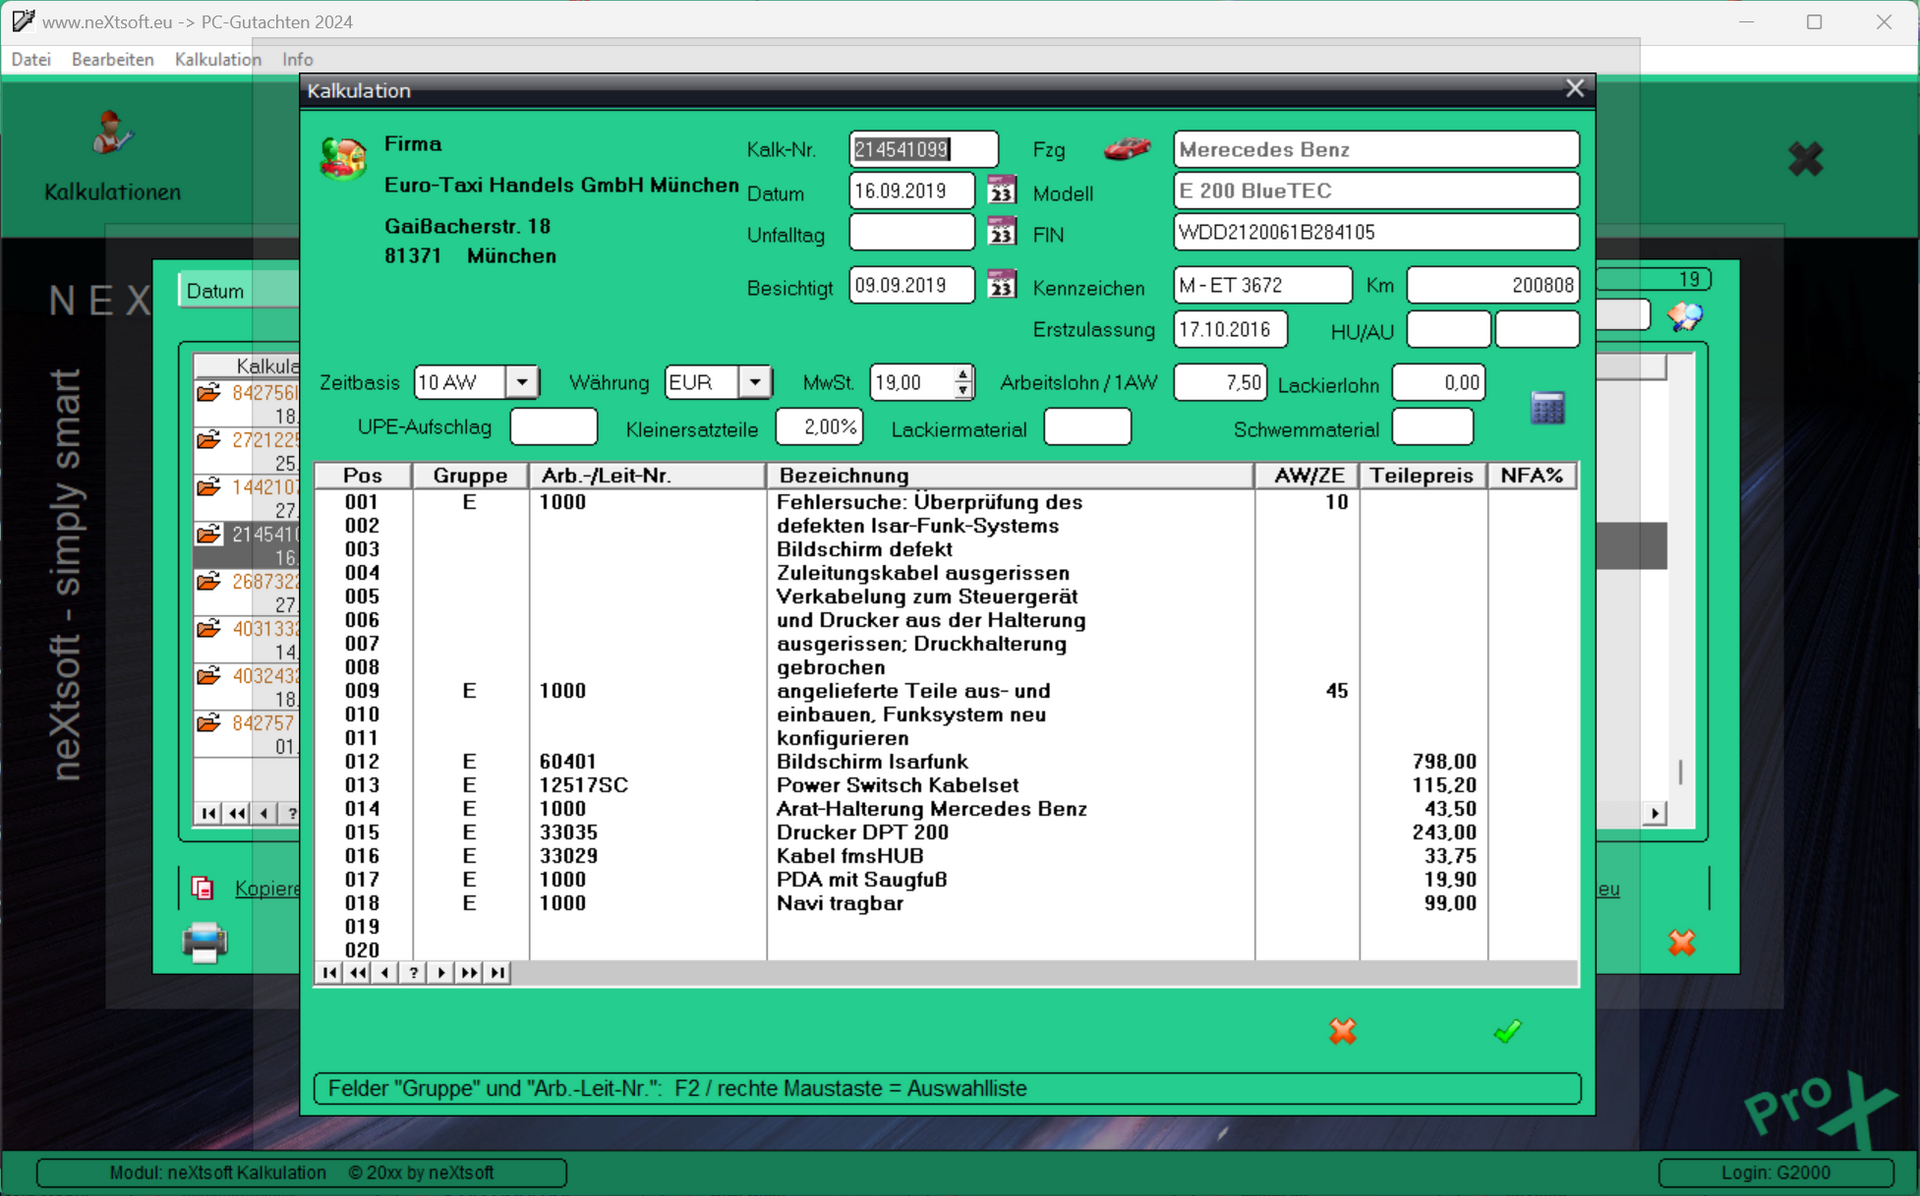Select the Bildschirm Isarfunk row at position 012

(871, 762)
